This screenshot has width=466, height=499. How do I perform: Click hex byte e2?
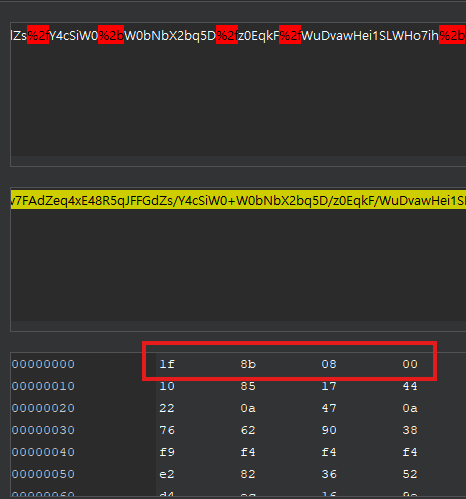point(167,474)
